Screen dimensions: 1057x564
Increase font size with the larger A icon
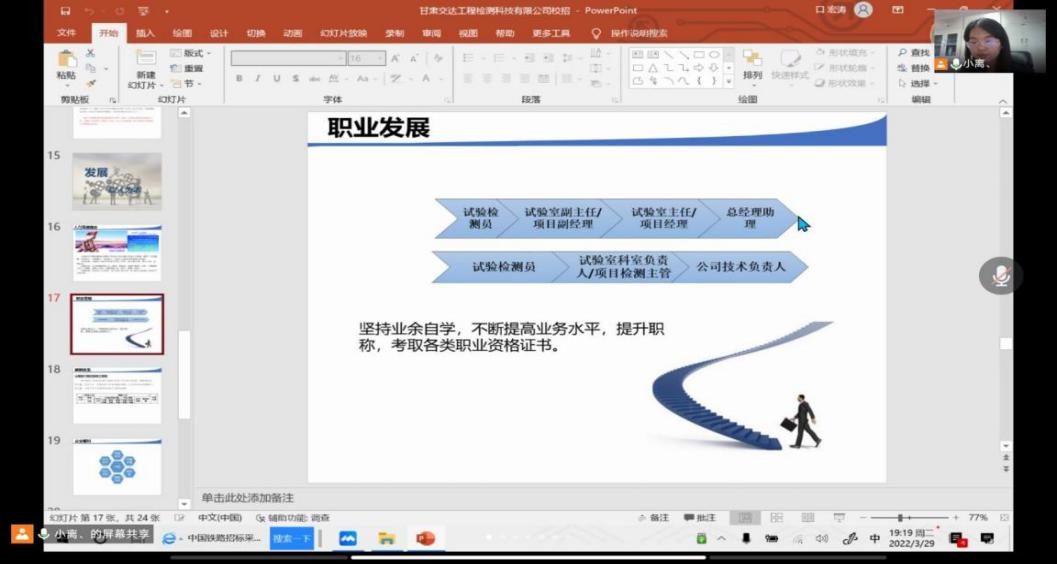pyautogui.click(x=396, y=59)
